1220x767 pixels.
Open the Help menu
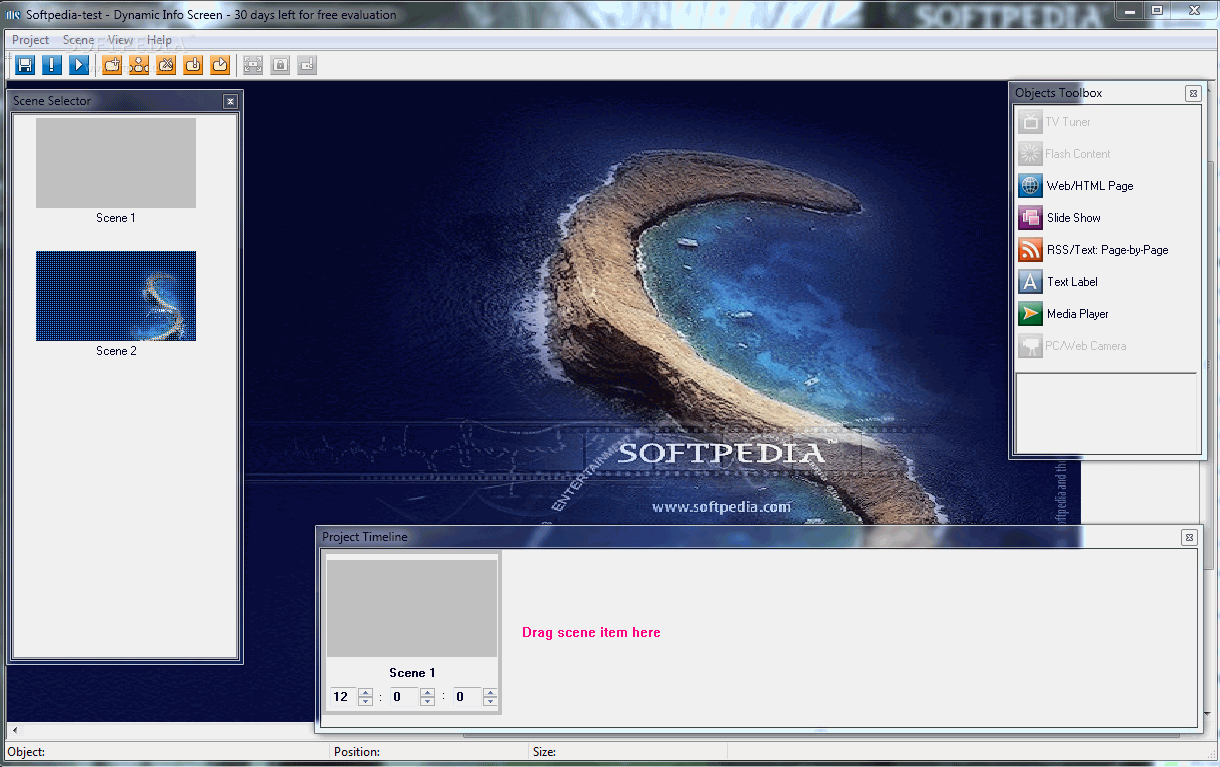coord(160,40)
